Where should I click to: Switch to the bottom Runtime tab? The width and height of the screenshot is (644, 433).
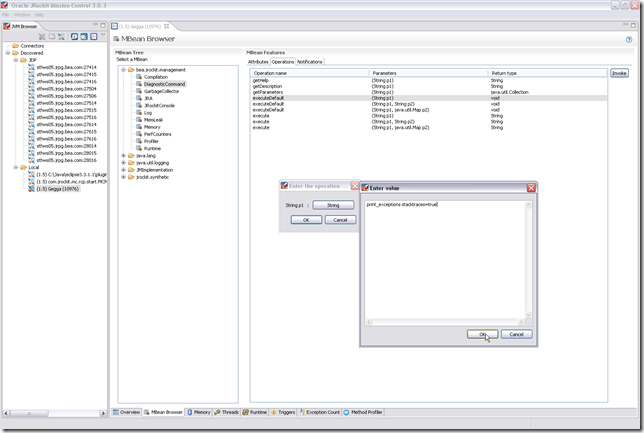[255, 412]
